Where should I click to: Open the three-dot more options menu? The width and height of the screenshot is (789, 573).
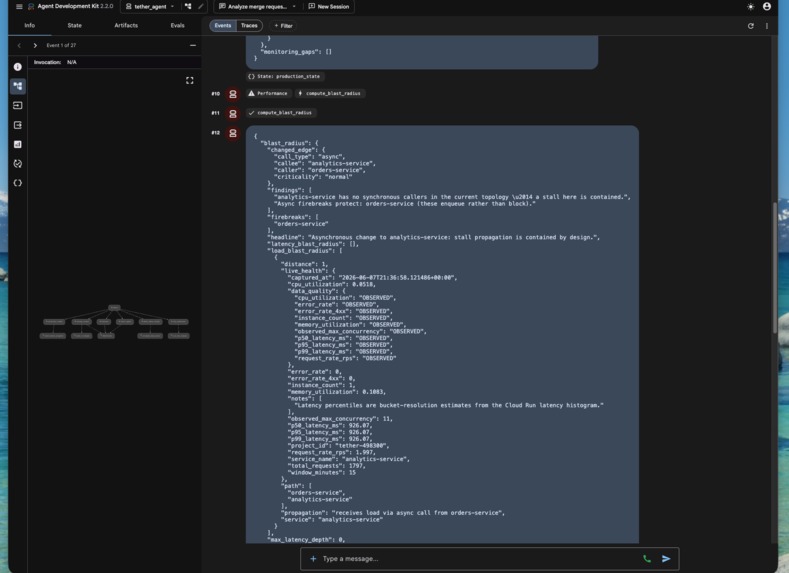(767, 26)
